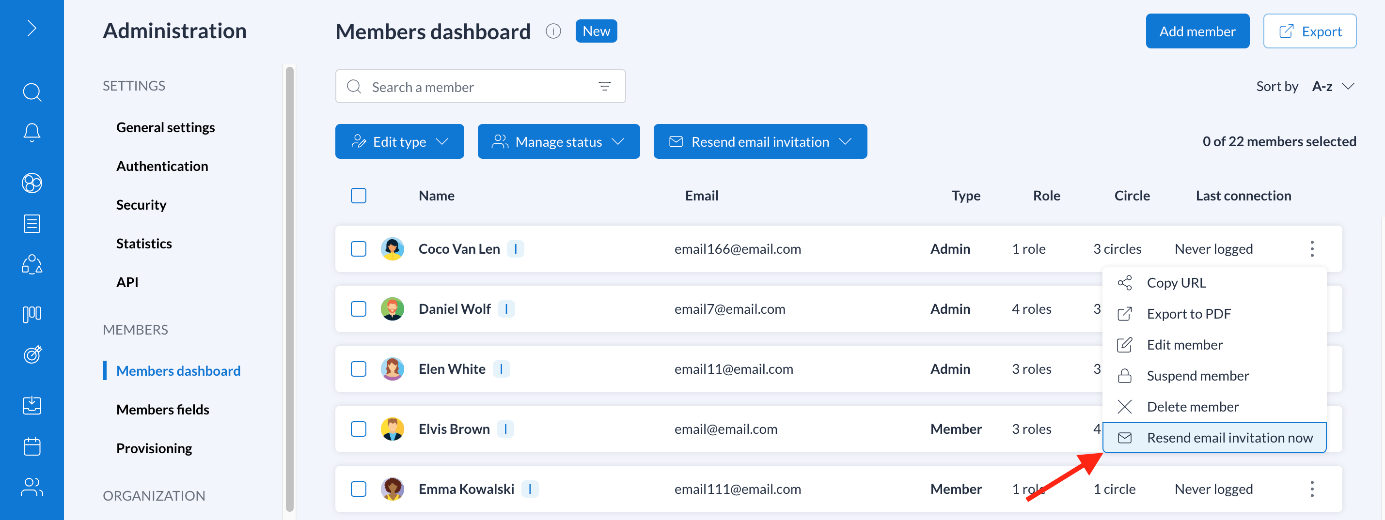The width and height of the screenshot is (1385, 520).
Task: Open General settings in Administration
Action: (166, 127)
